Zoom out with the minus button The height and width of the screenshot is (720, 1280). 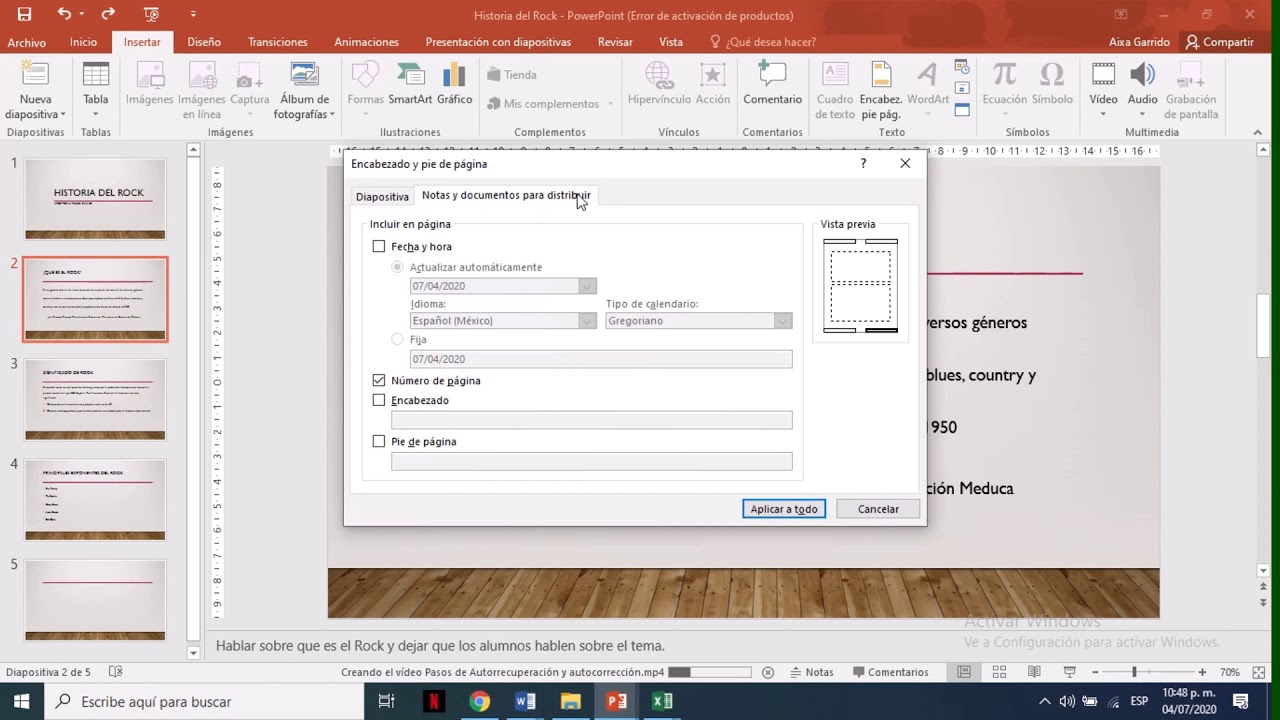click(1095, 672)
